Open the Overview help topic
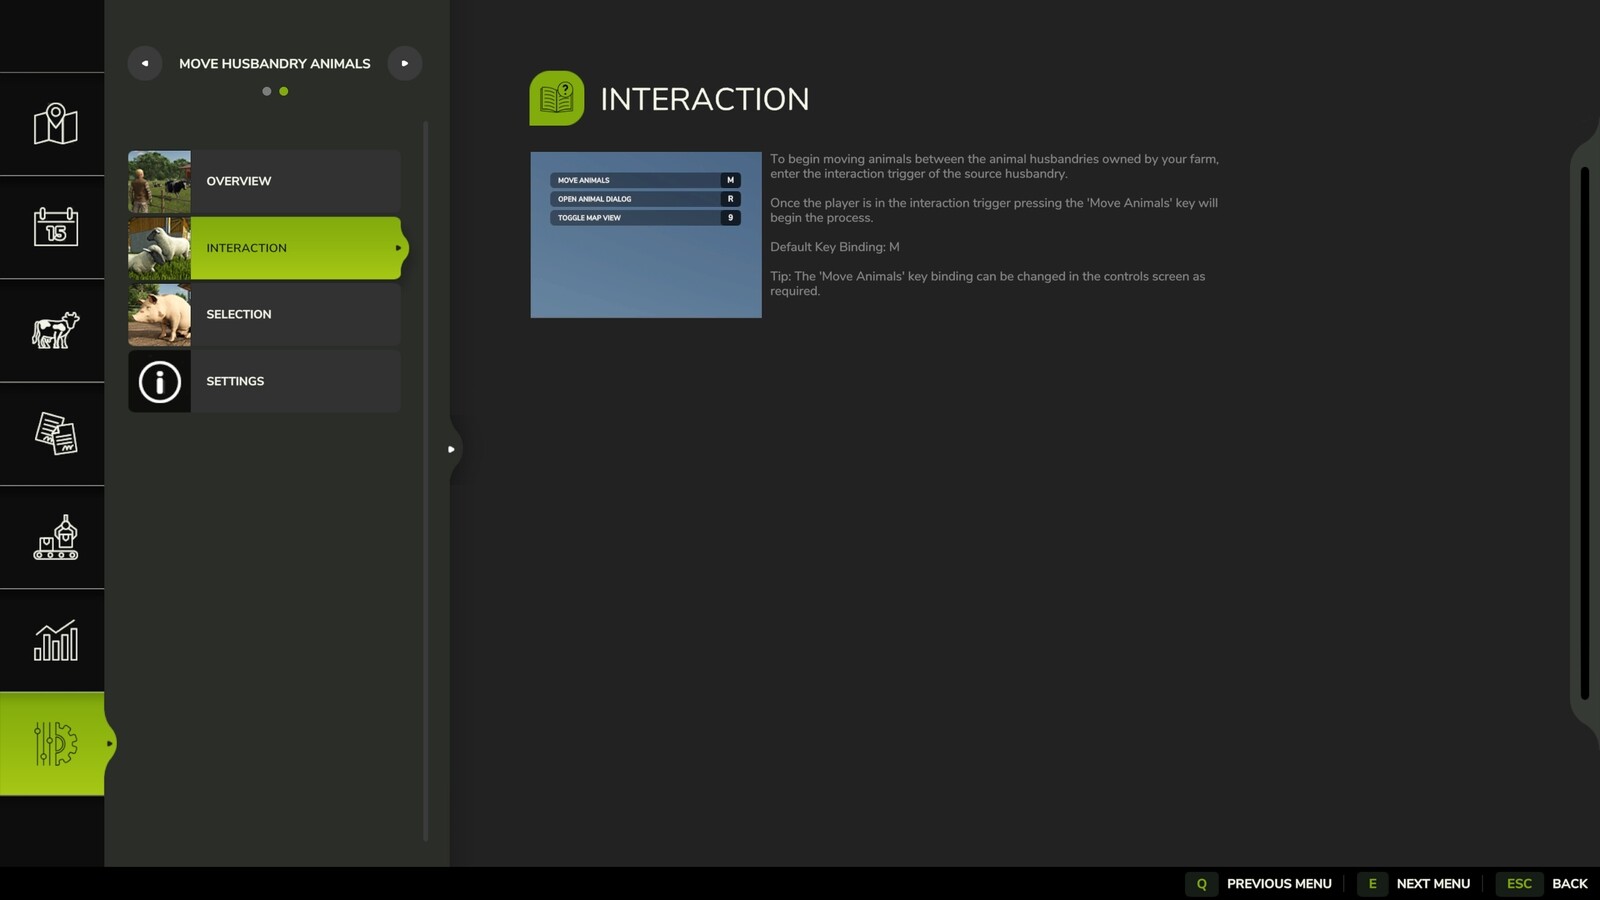Viewport: 1600px width, 900px height. tap(264, 181)
